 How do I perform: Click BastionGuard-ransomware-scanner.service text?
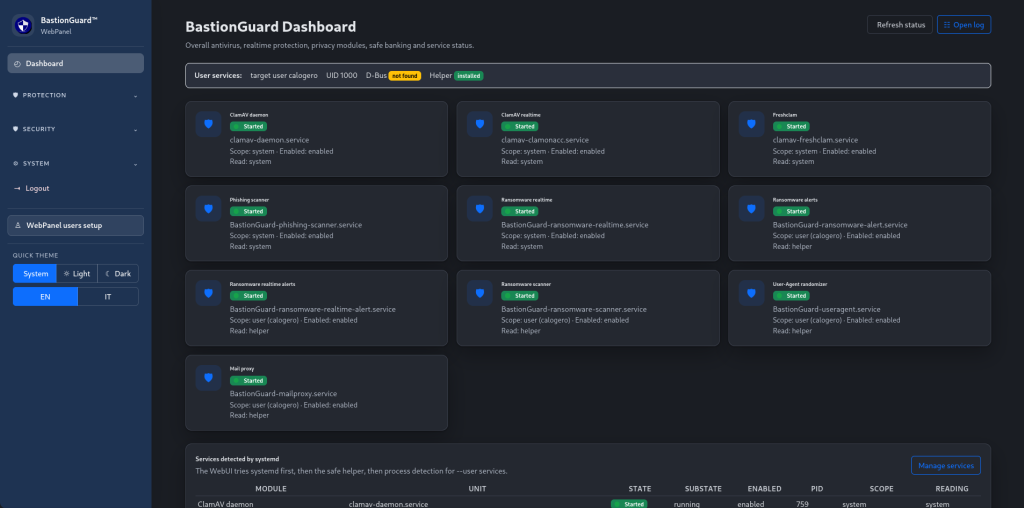[574, 310]
